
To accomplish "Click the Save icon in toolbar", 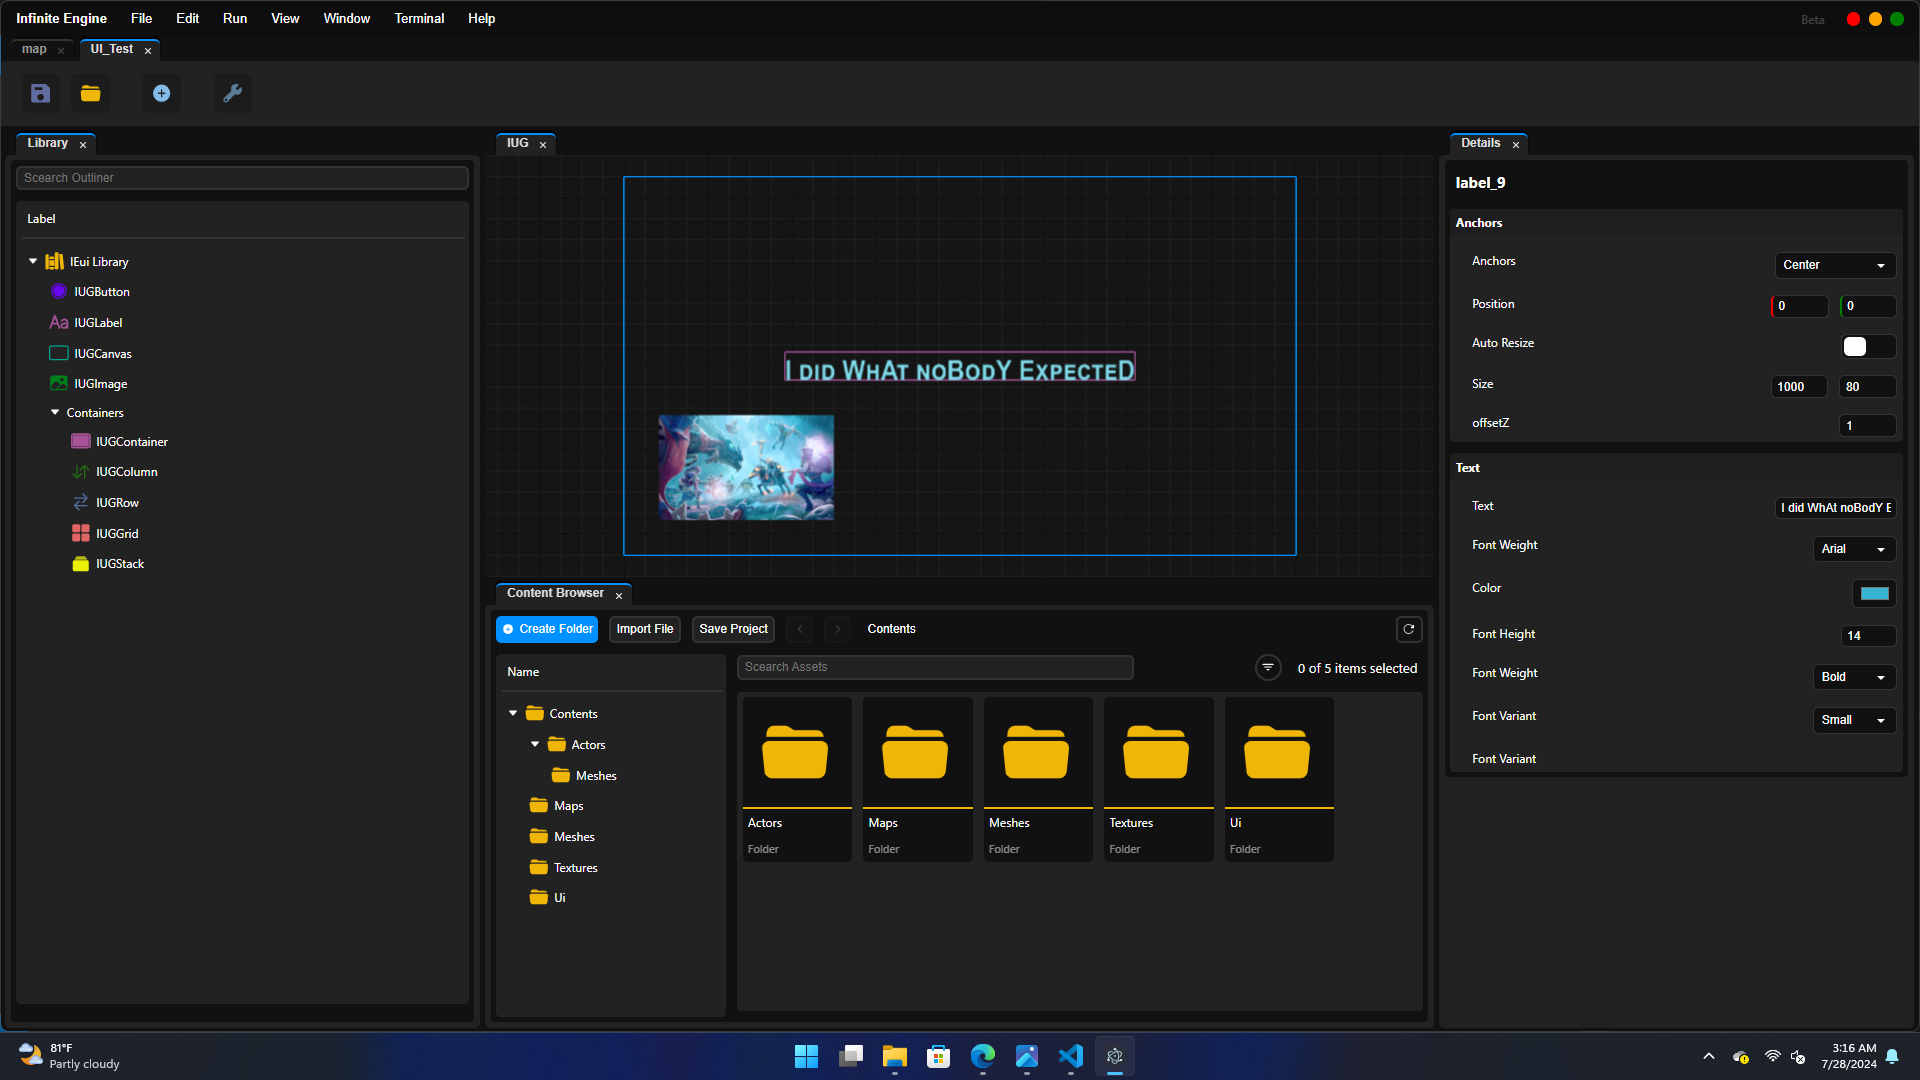I will [40, 93].
